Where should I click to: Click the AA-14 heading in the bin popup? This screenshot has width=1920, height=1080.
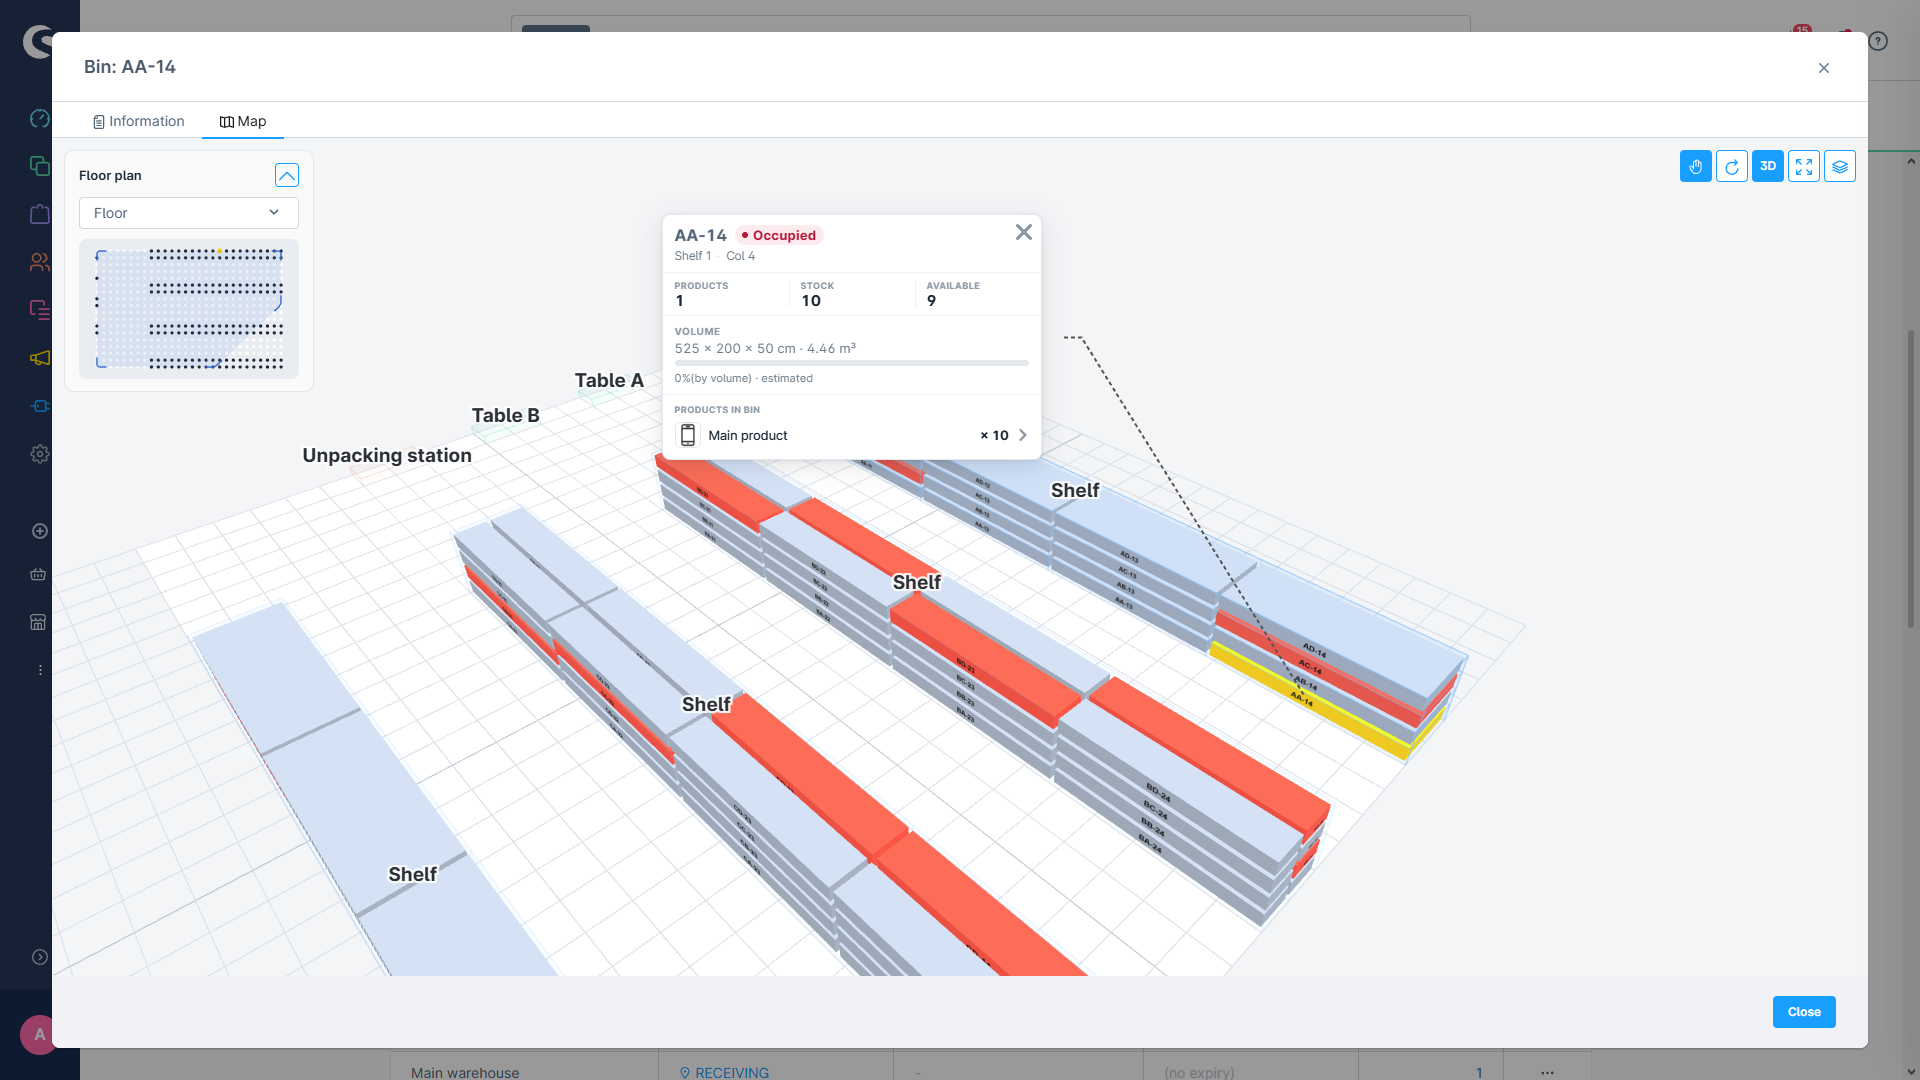700,235
